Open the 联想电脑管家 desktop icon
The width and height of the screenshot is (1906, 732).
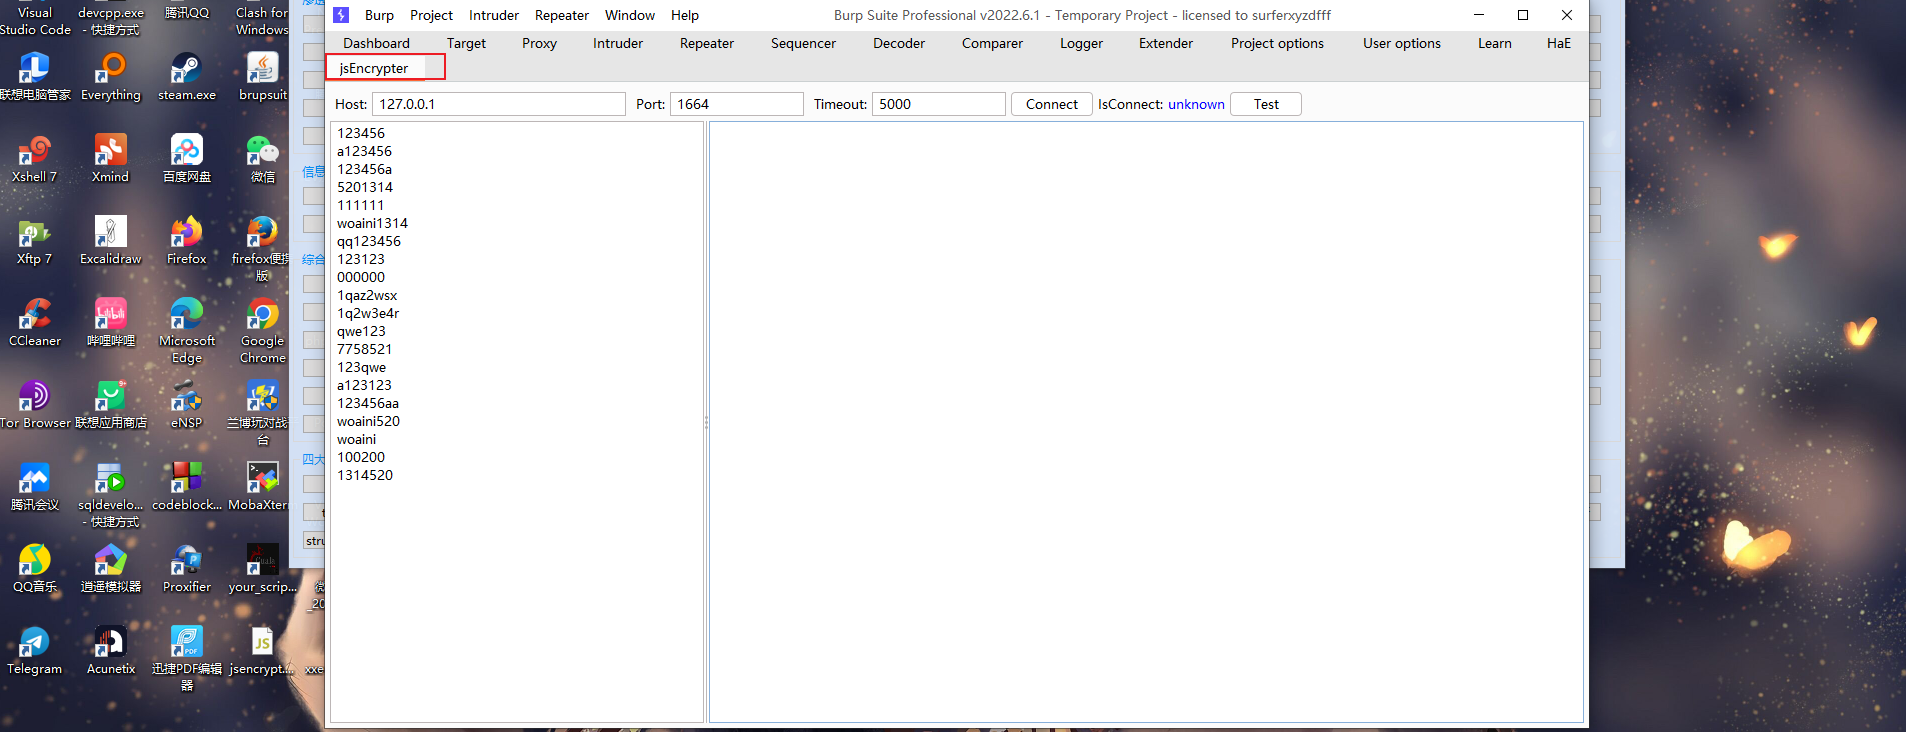point(35,77)
